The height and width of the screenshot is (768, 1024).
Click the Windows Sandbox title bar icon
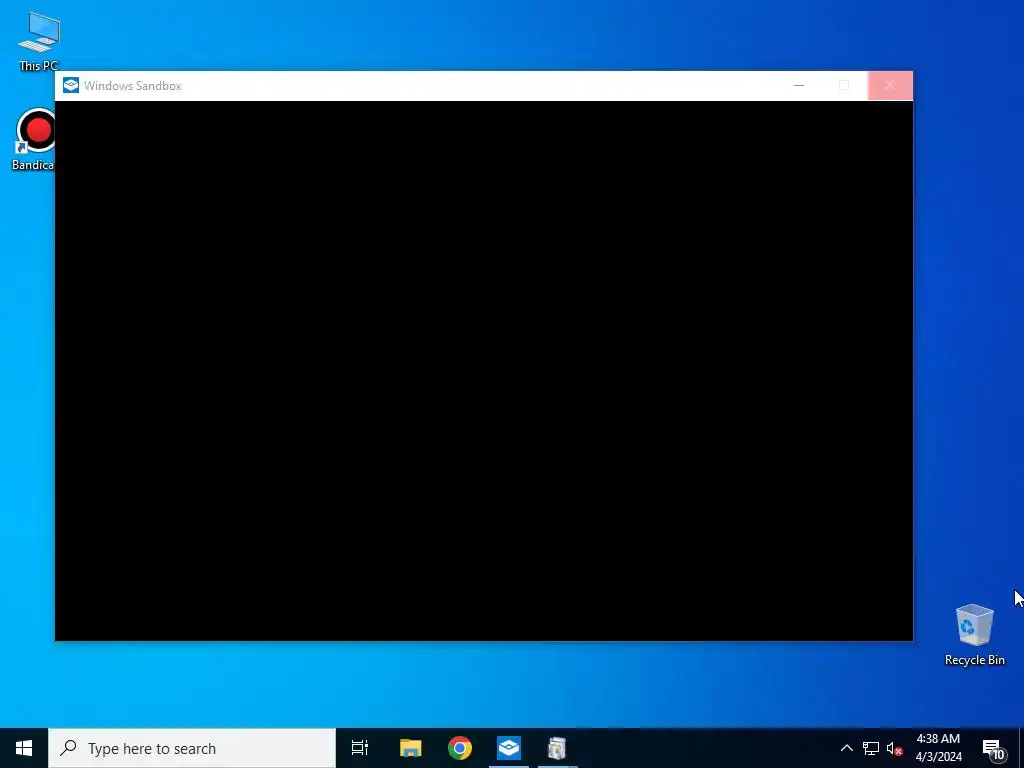tap(71, 86)
